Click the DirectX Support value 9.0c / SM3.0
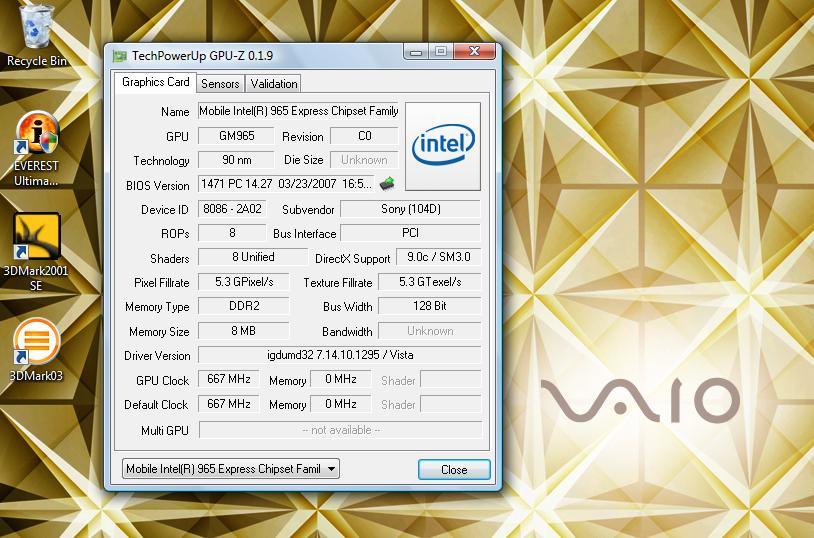 pos(439,257)
